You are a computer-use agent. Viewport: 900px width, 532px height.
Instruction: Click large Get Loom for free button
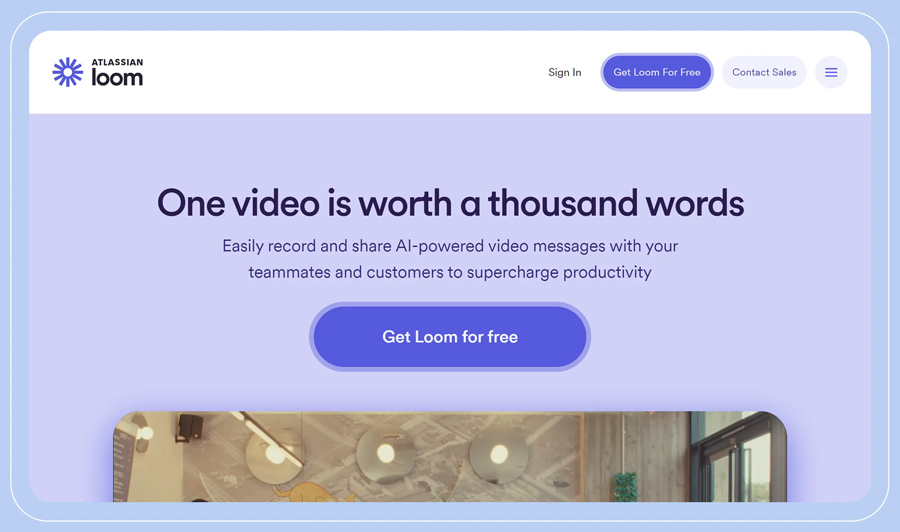(x=450, y=337)
